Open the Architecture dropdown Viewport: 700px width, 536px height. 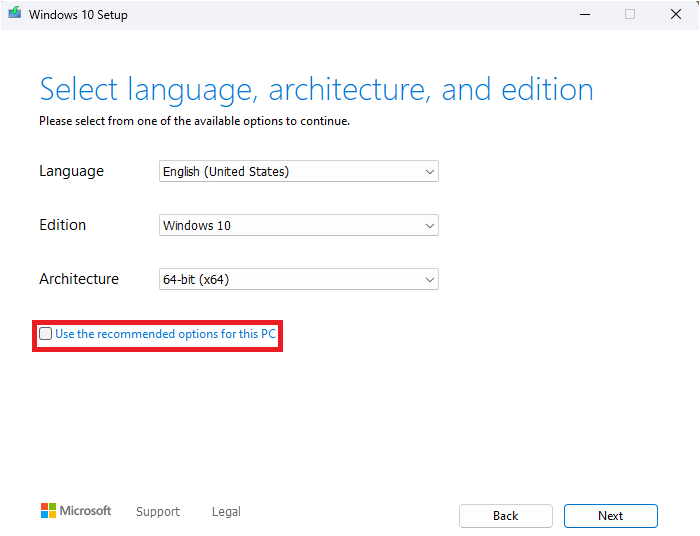tap(299, 279)
